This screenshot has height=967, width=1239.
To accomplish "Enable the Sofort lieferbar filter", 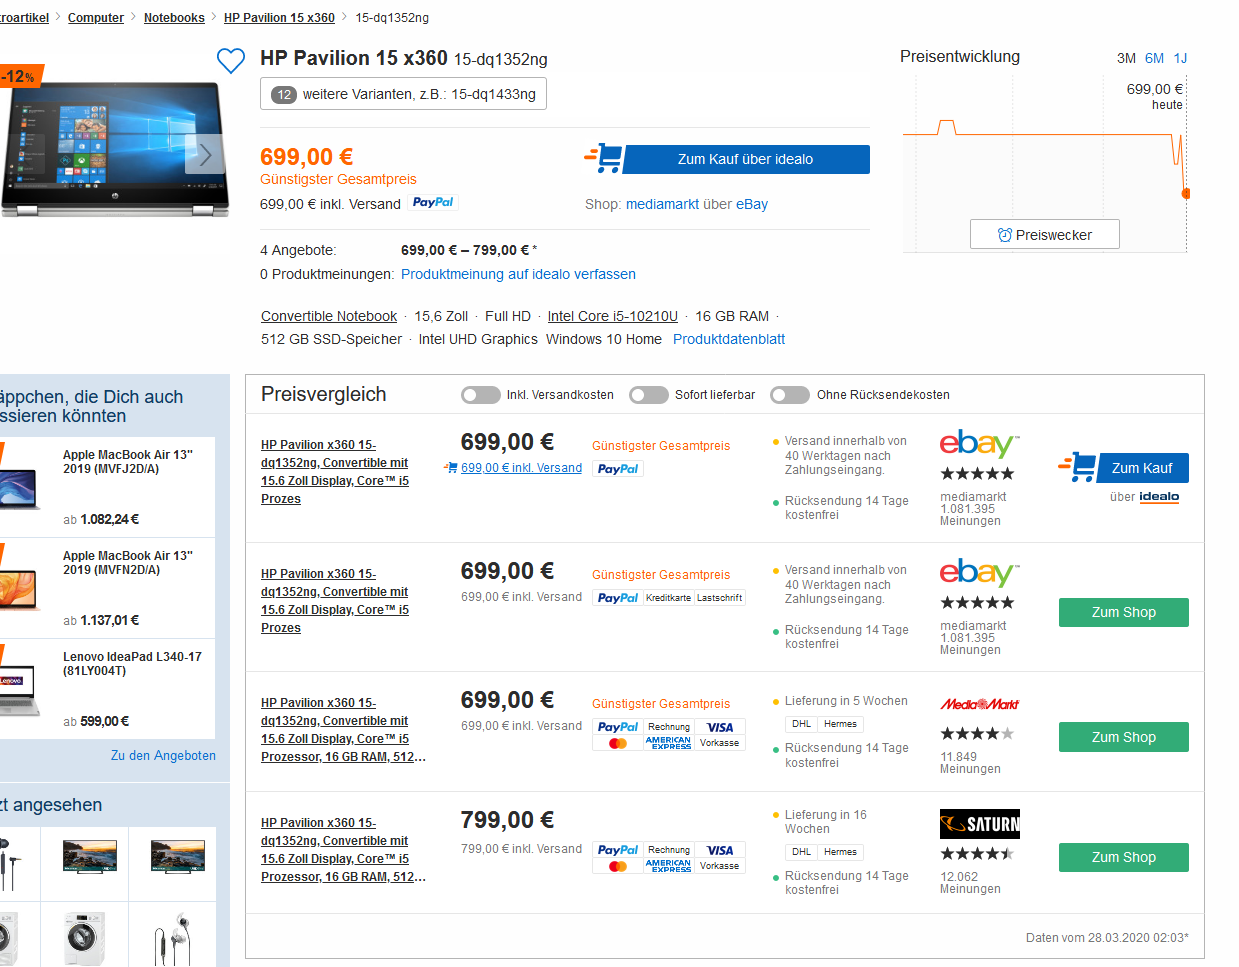I will 649,395.
